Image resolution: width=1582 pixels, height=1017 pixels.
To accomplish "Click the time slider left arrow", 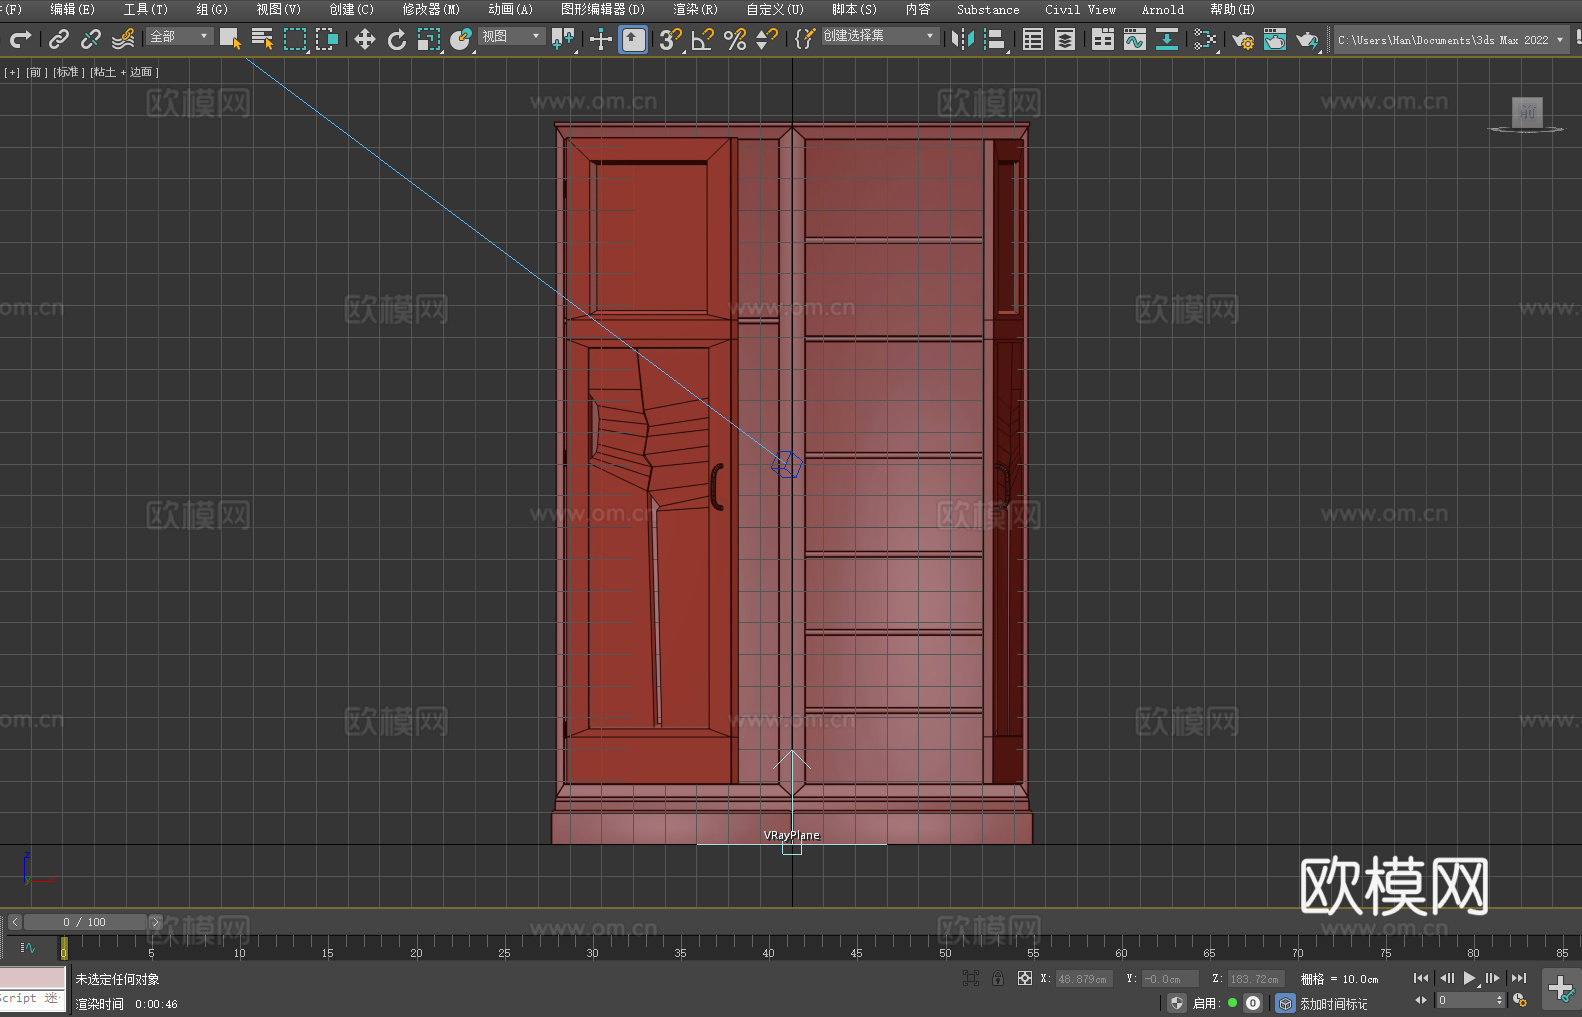I will click(x=15, y=922).
